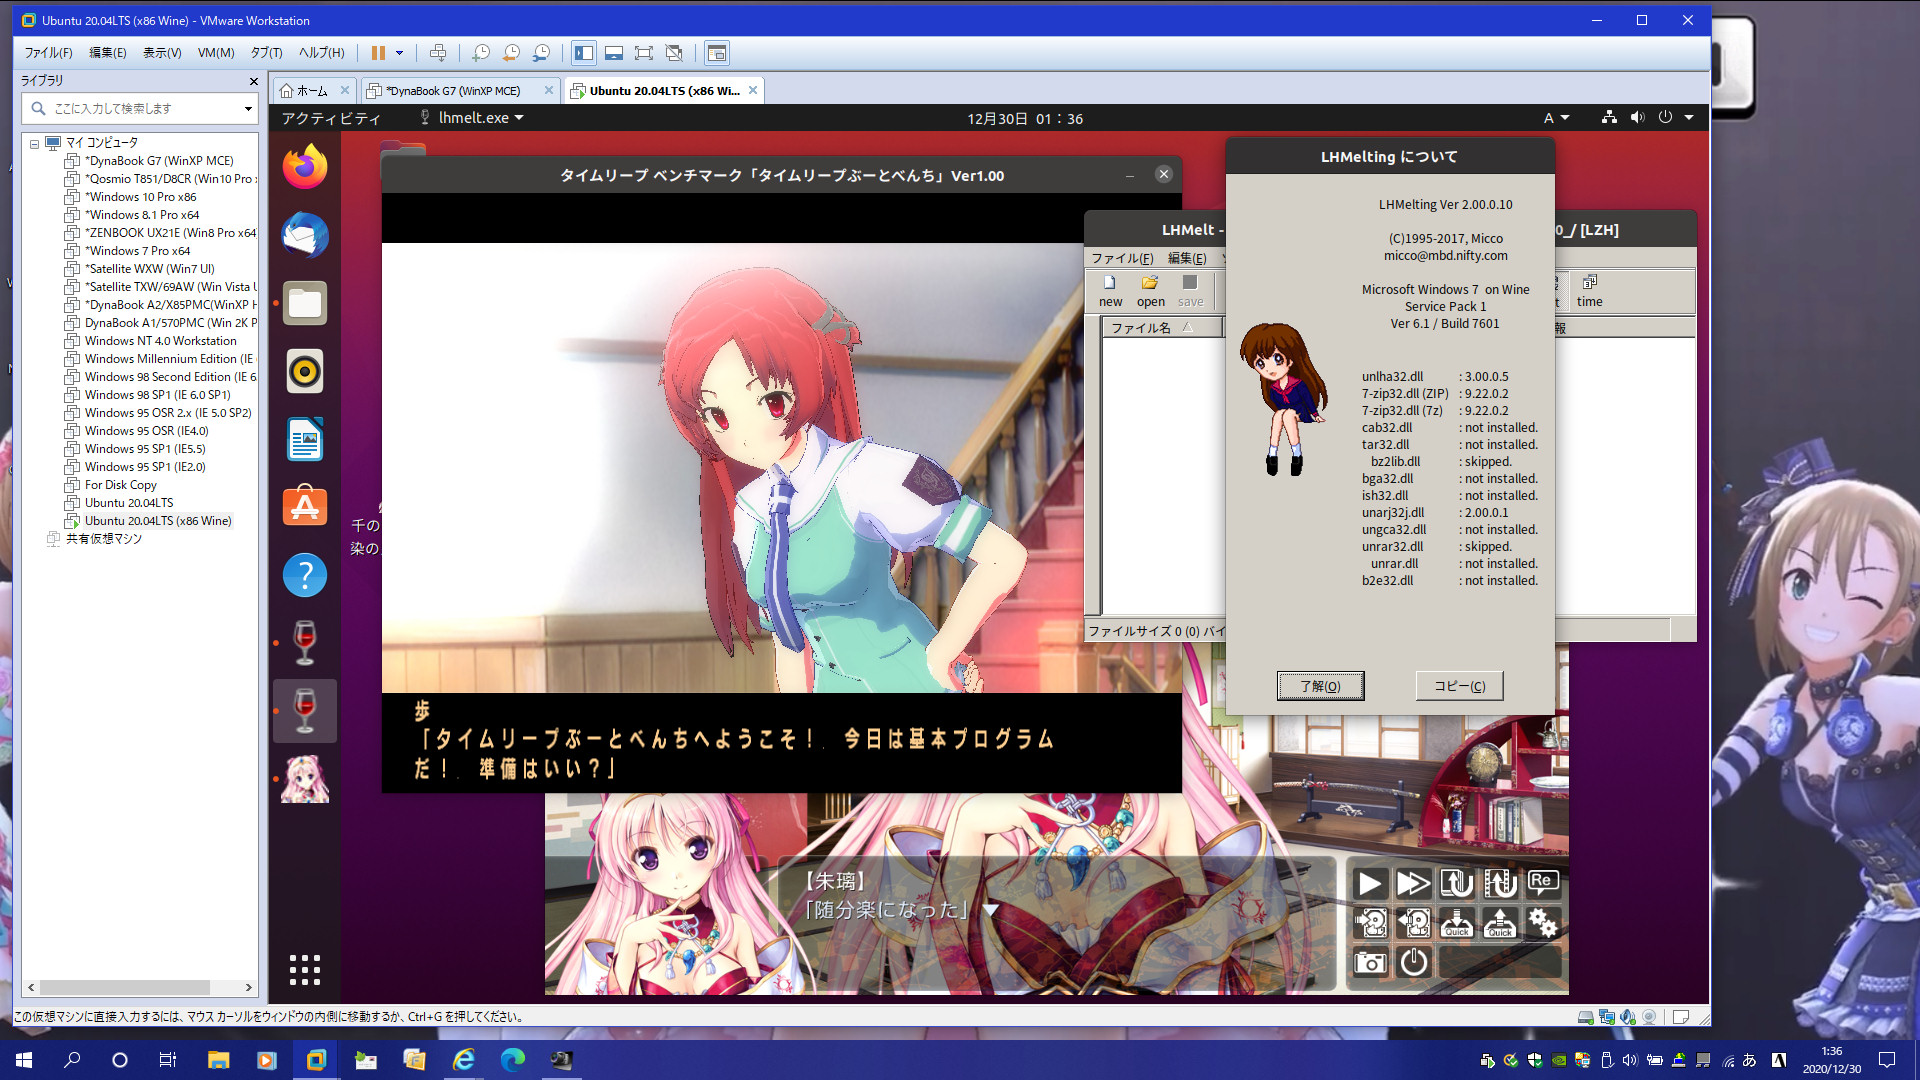Open dropdown arrow beside pause button
The width and height of the screenshot is (1920, 1080).
[399, 53]
